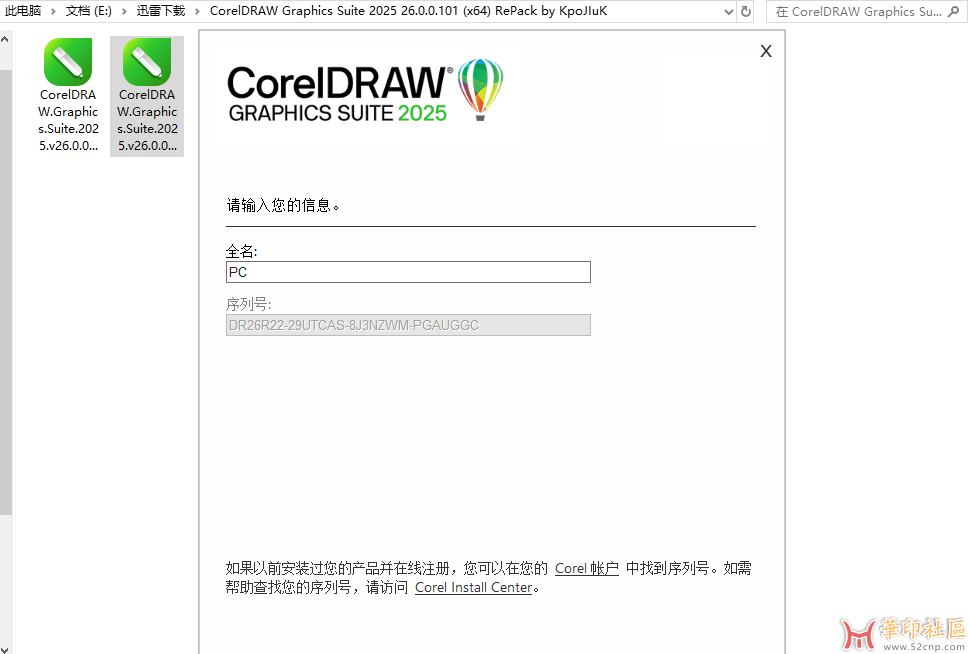Click the scroll up arrow in Explorer

pos(5,40)
